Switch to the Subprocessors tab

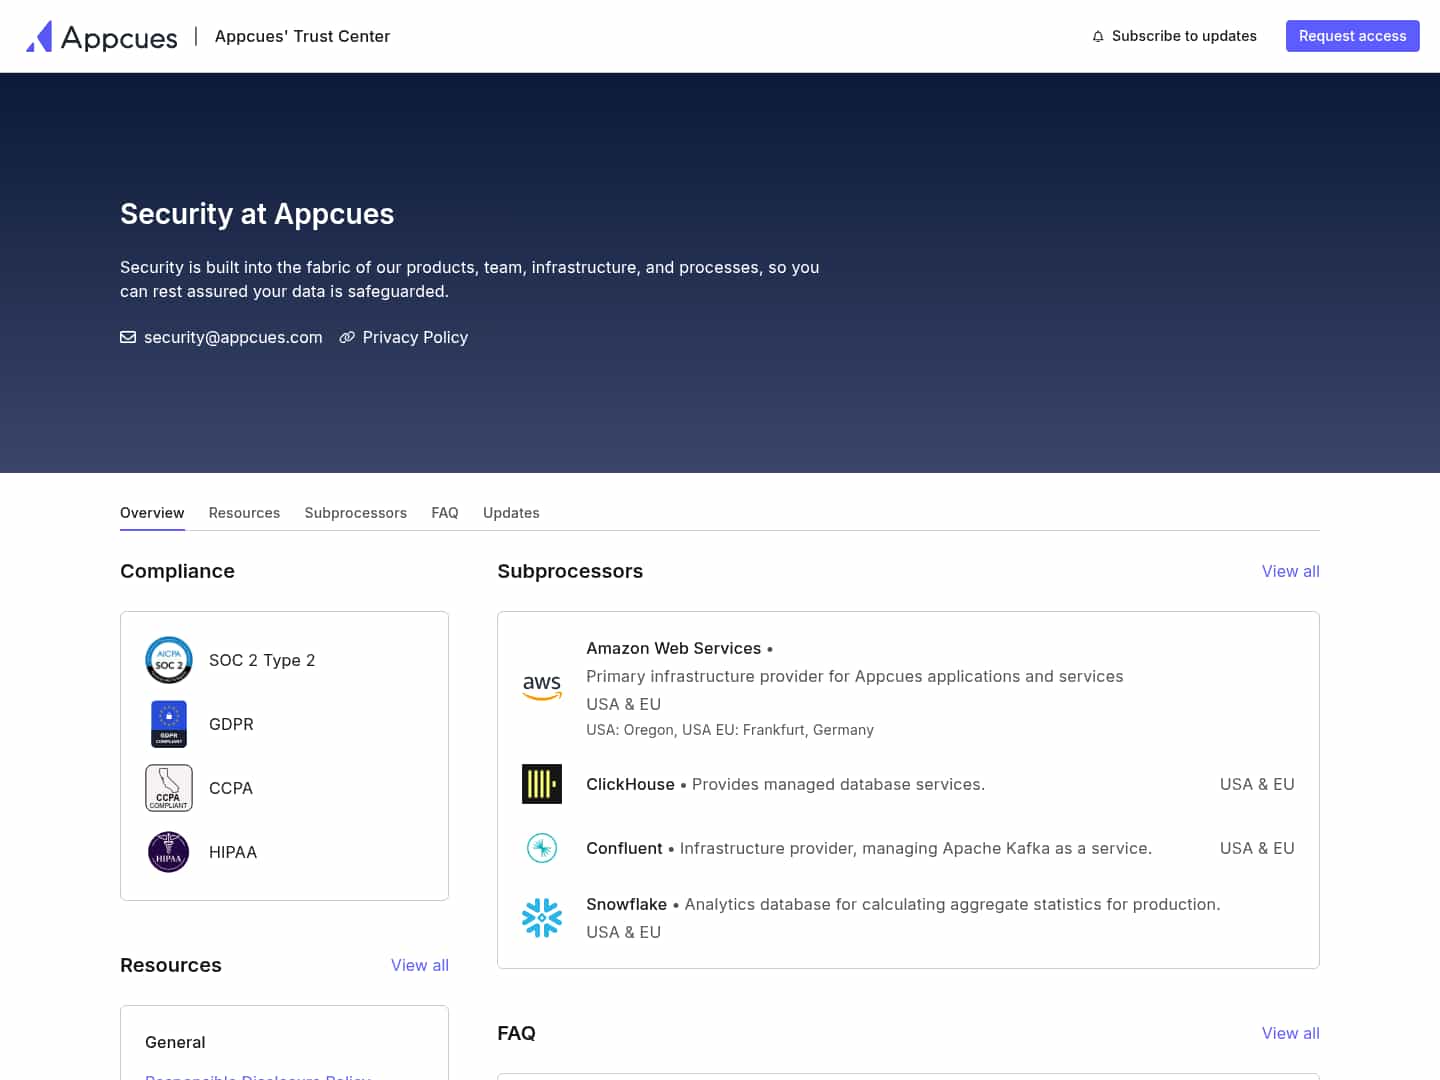point(355,513)
